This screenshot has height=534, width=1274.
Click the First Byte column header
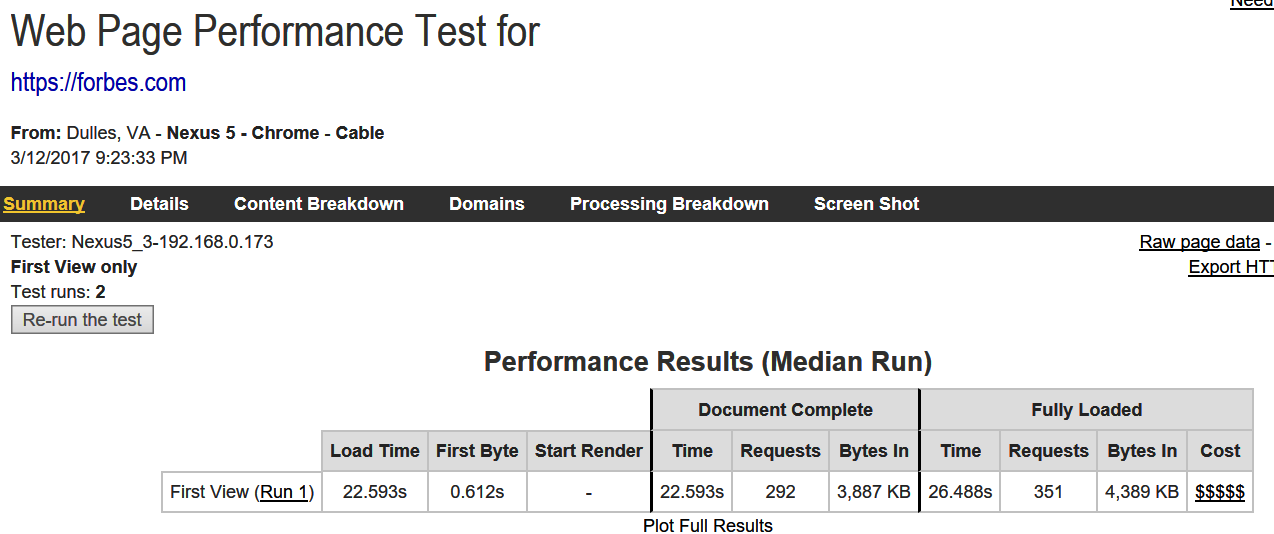[x=477, y=451]
